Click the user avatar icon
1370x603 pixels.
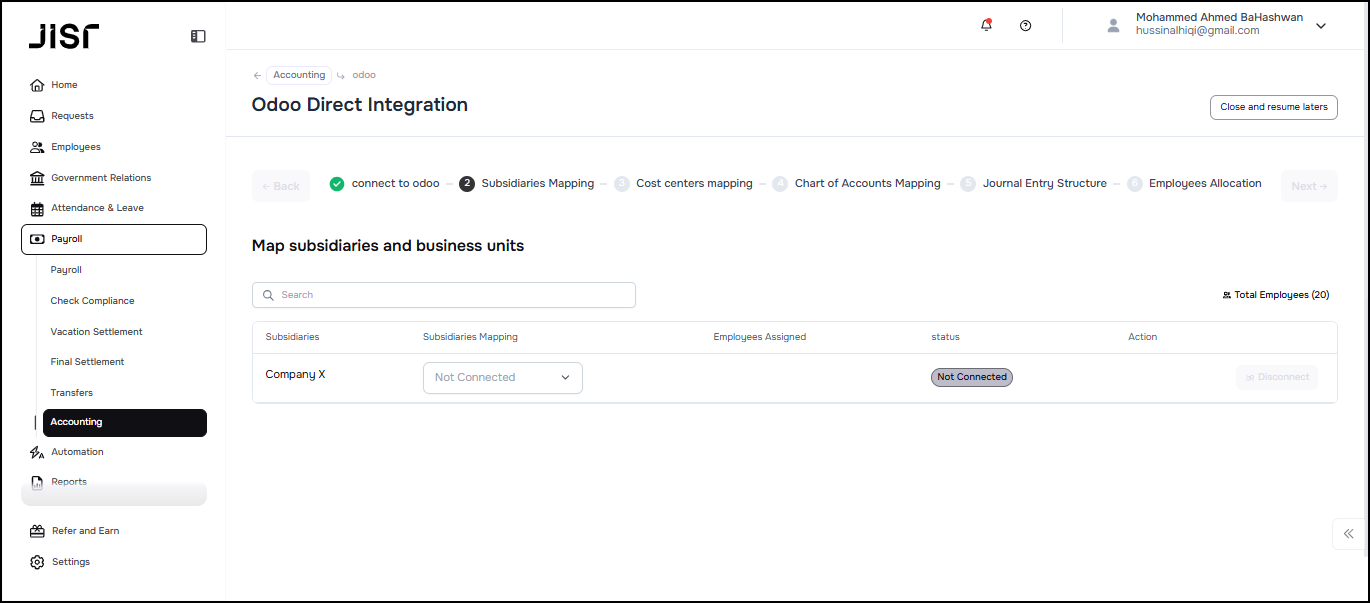1113,26
